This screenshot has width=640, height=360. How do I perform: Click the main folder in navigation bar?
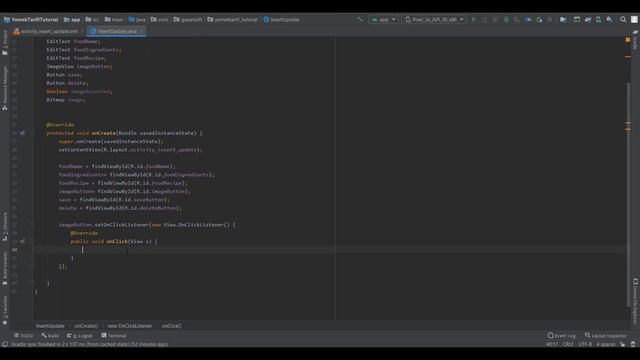tap(114, 19)
